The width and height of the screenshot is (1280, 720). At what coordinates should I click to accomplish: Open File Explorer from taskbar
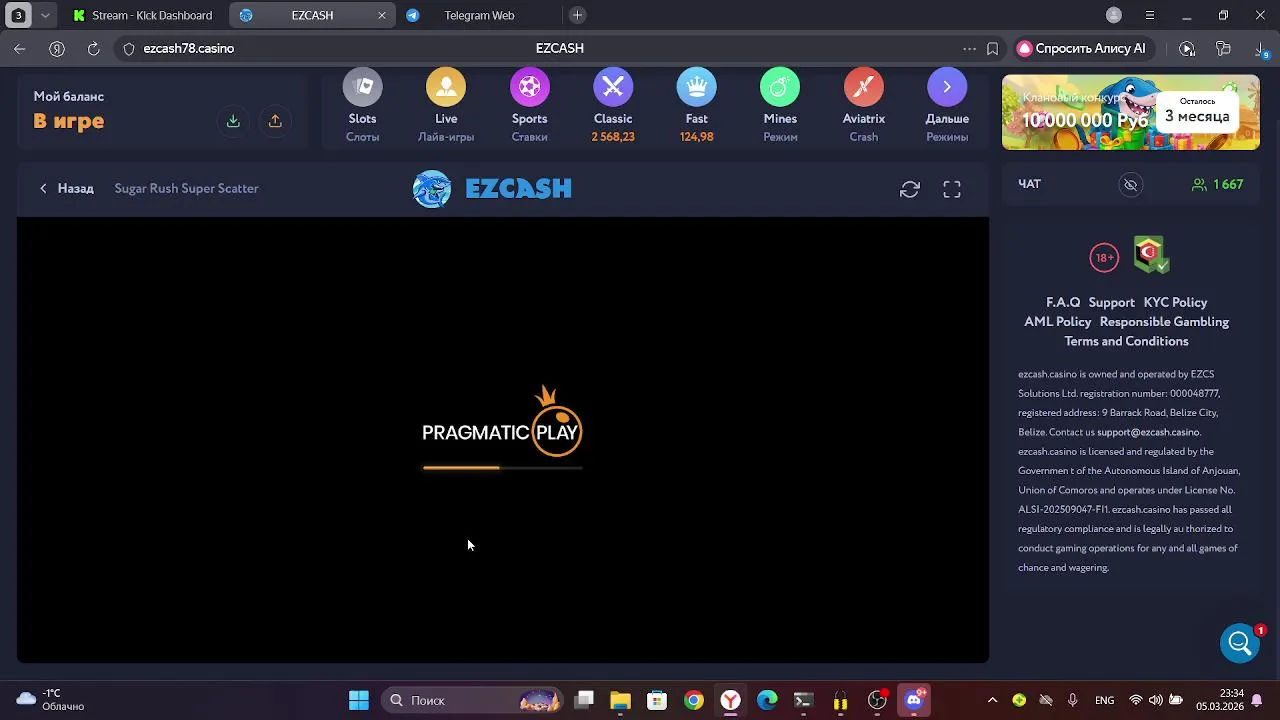tap(620, 700)
